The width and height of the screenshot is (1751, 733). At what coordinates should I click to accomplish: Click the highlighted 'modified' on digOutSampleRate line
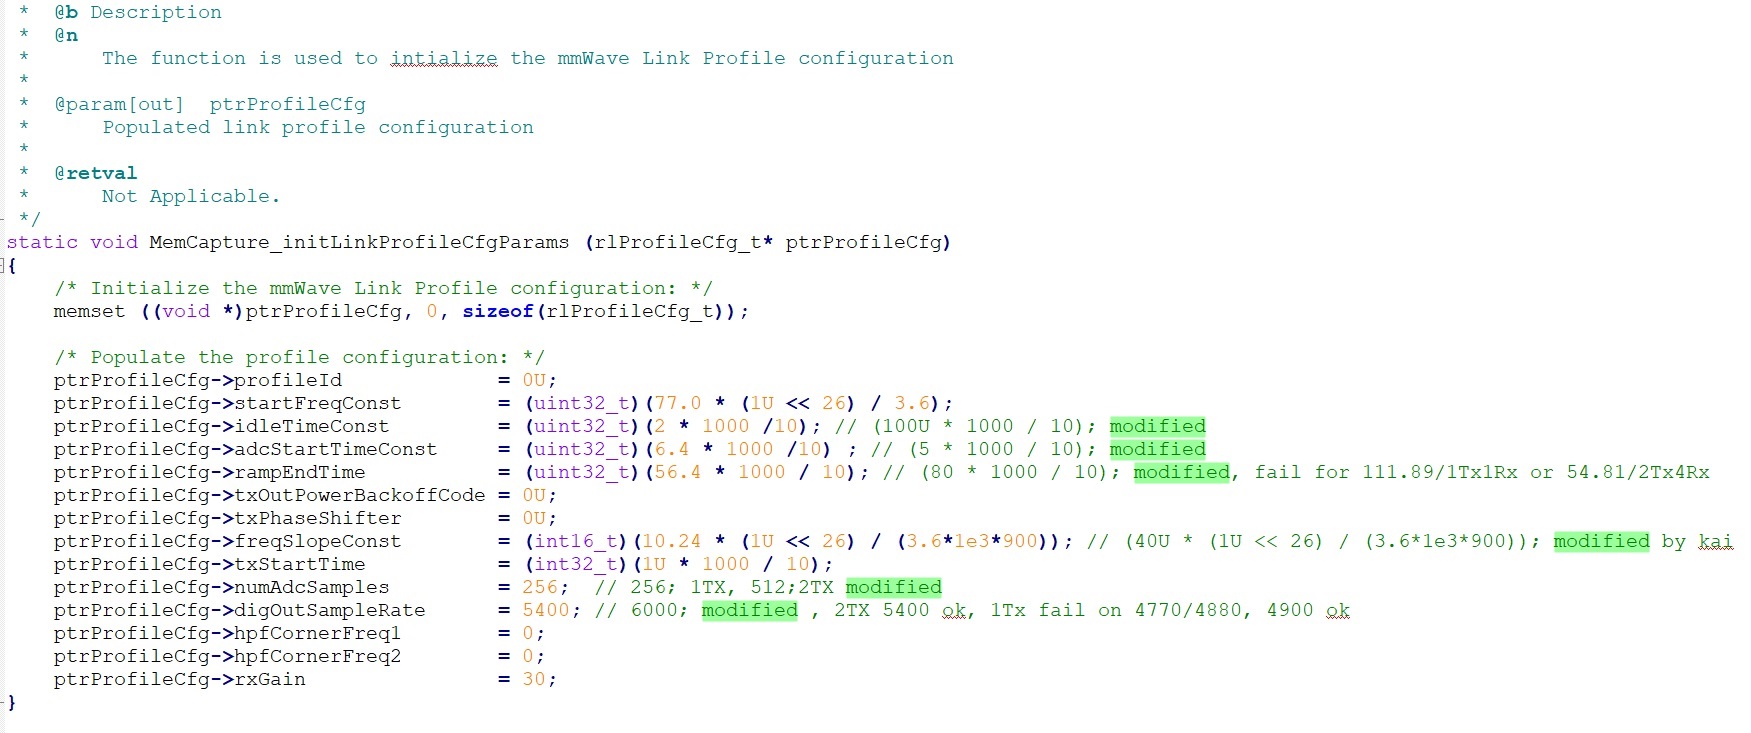point(749,610)
